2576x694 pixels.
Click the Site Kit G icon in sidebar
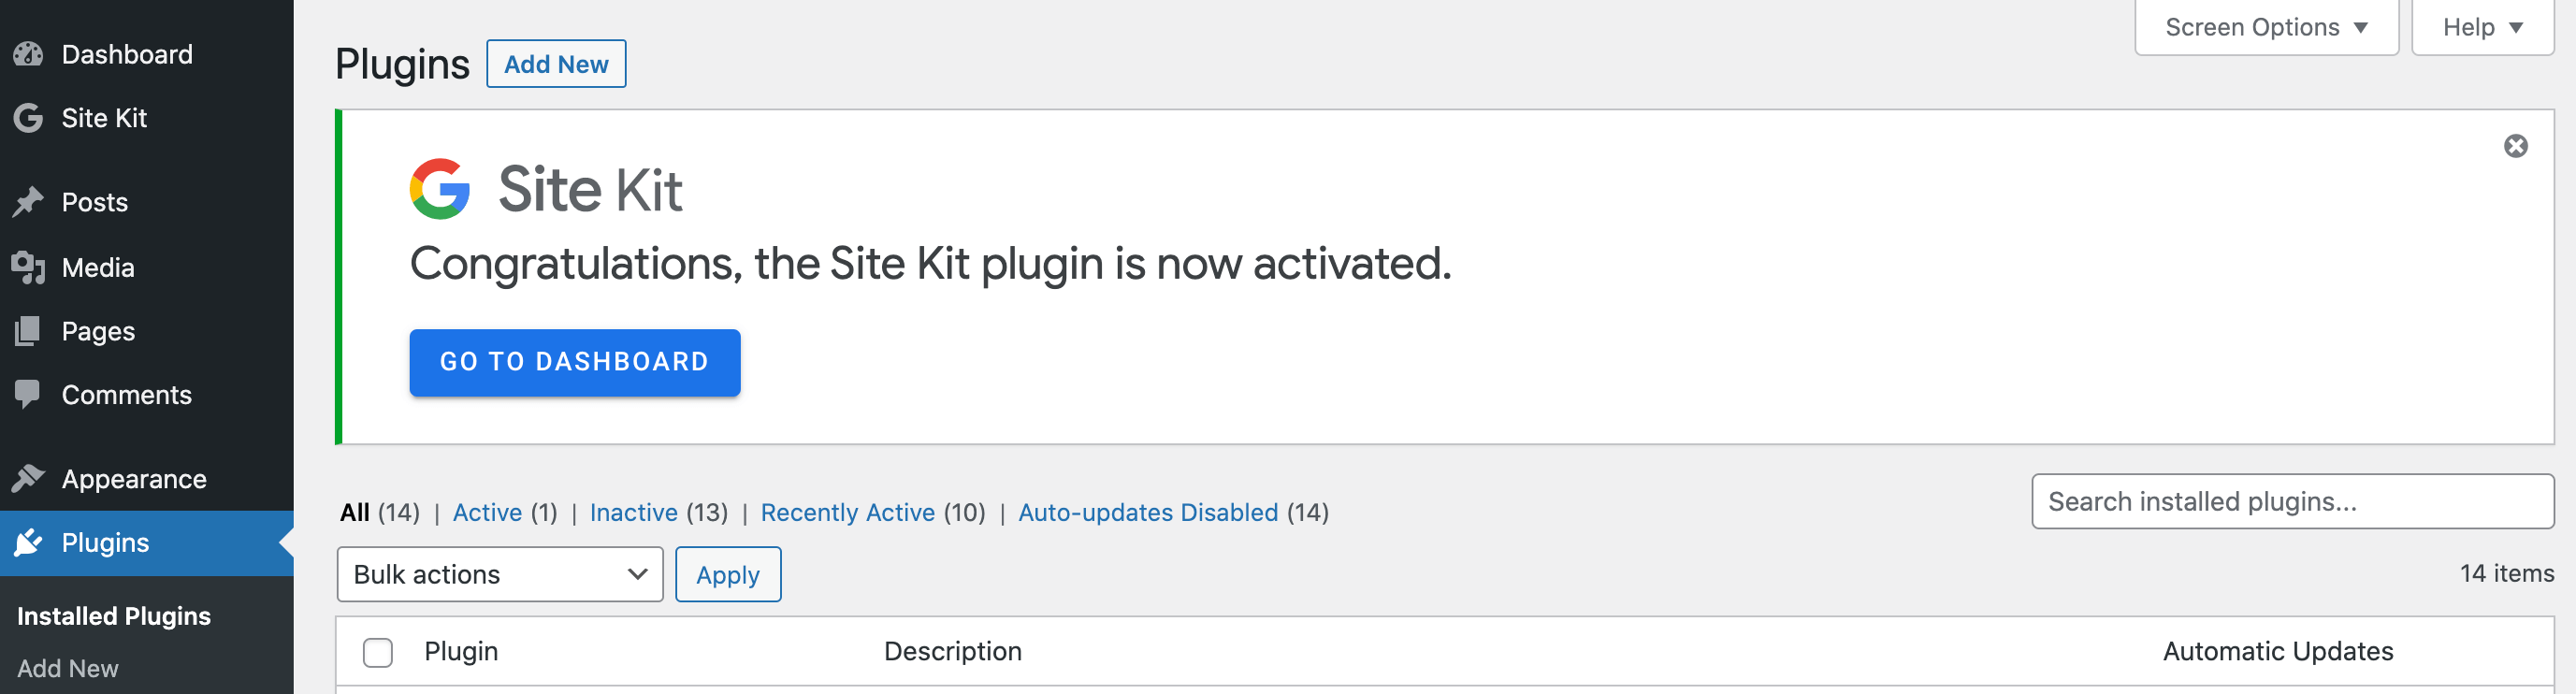28,118
